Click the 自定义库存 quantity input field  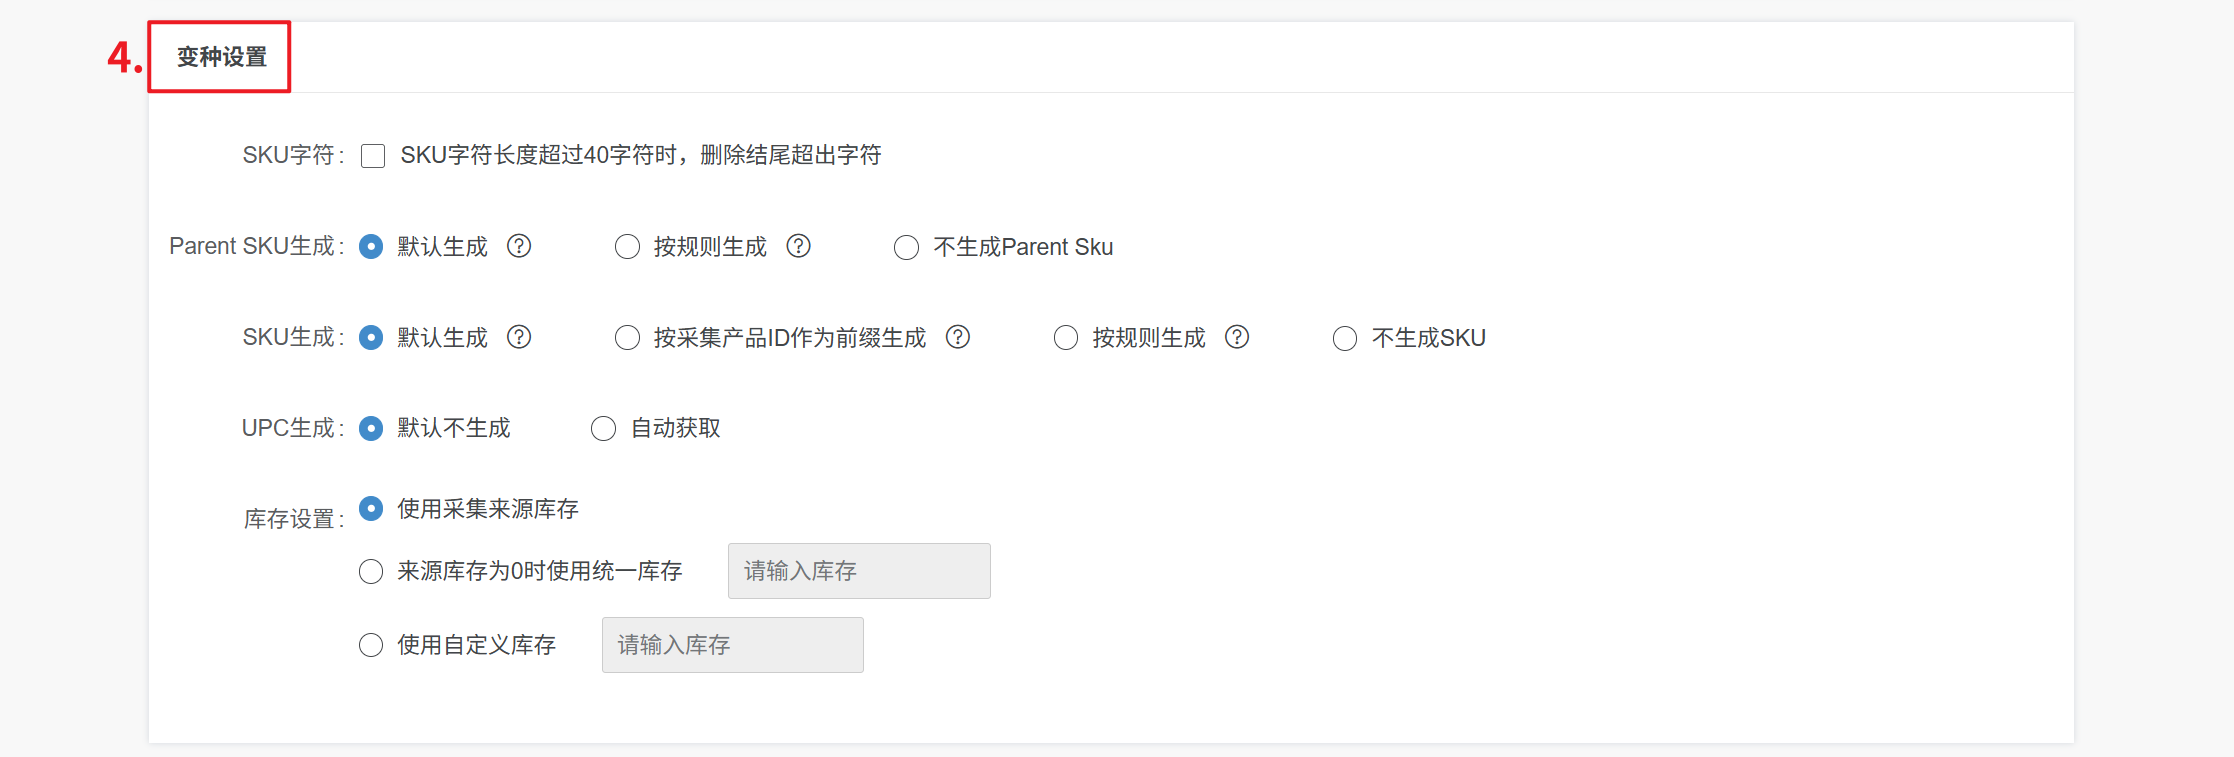(732, 645)
